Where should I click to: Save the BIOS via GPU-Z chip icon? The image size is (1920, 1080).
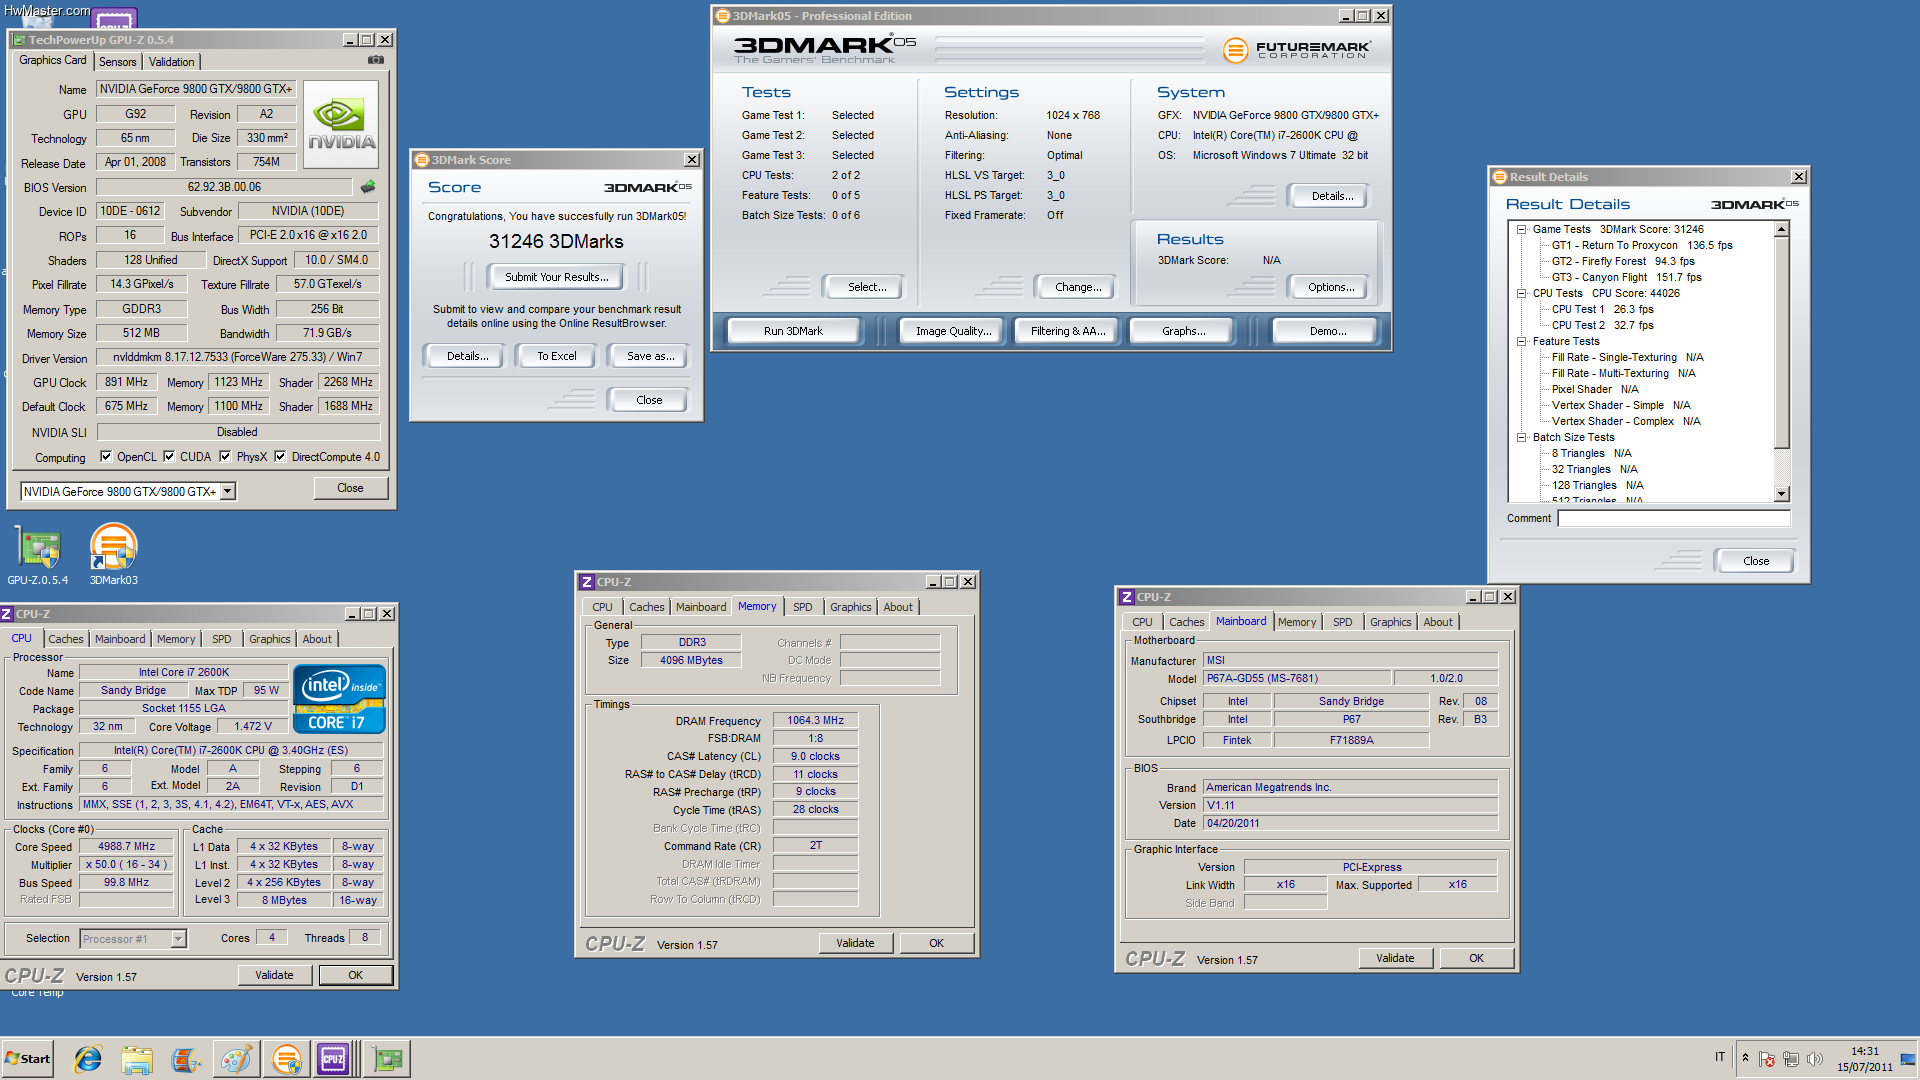[368, 187]
